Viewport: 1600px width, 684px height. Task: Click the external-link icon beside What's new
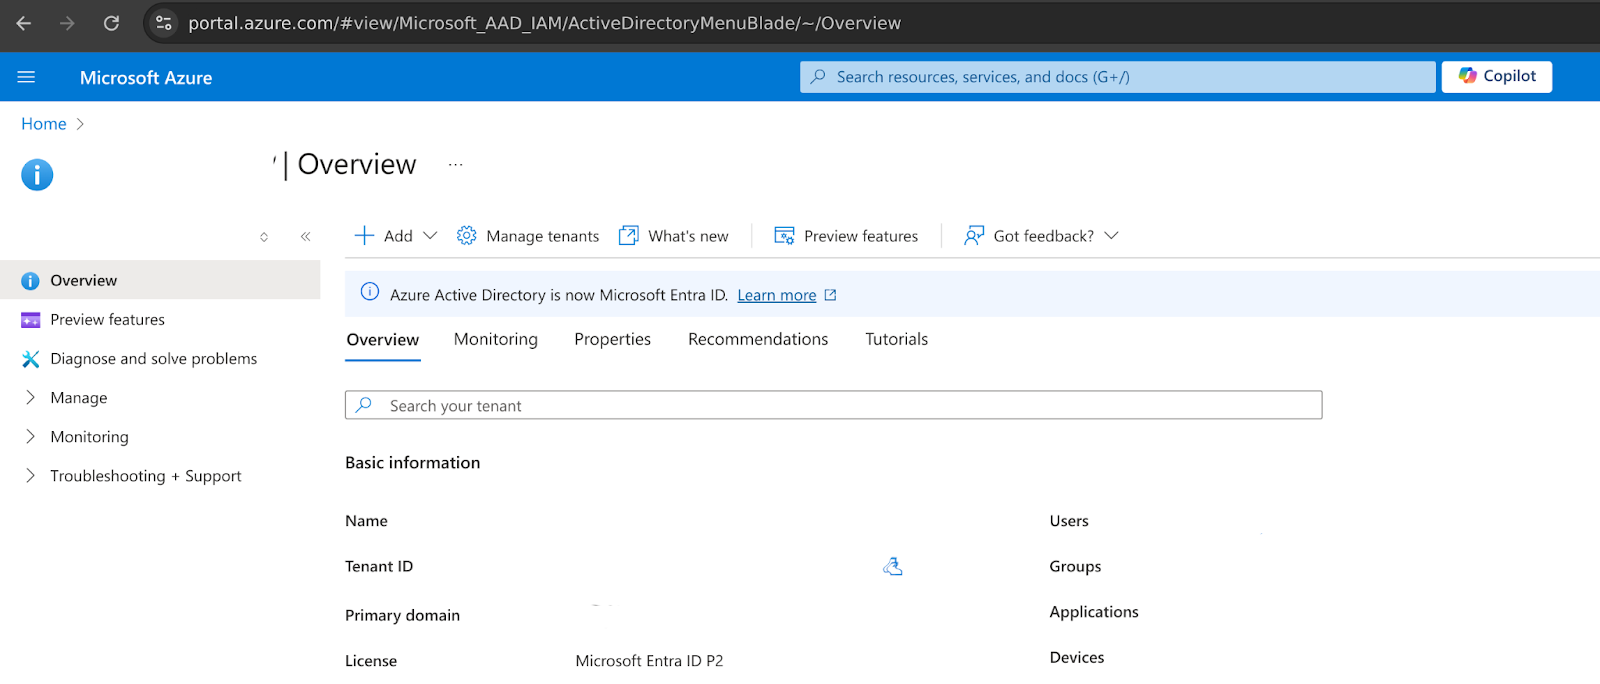628,236
